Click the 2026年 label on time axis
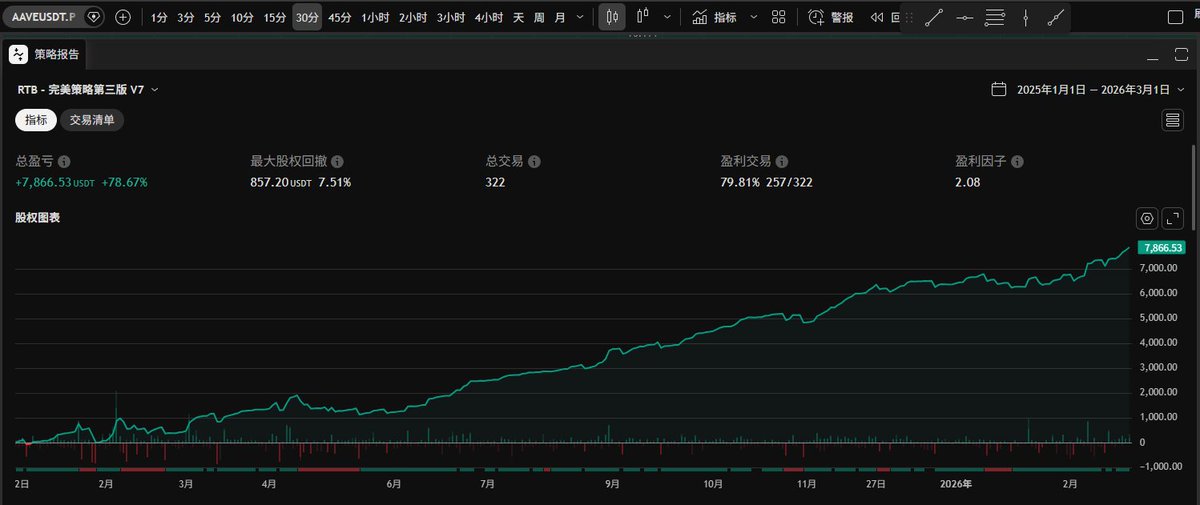This screenshot has width=1200, height=505. (x=955, y=484)
